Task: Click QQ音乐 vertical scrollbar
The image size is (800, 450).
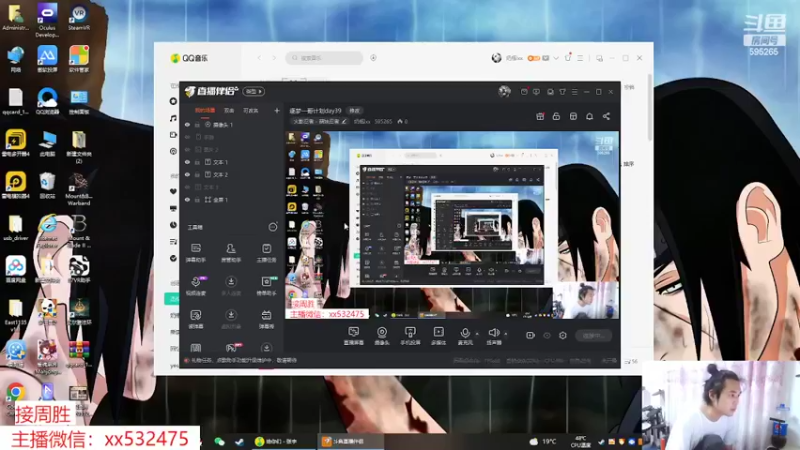Action: click(x=650, y=108)
